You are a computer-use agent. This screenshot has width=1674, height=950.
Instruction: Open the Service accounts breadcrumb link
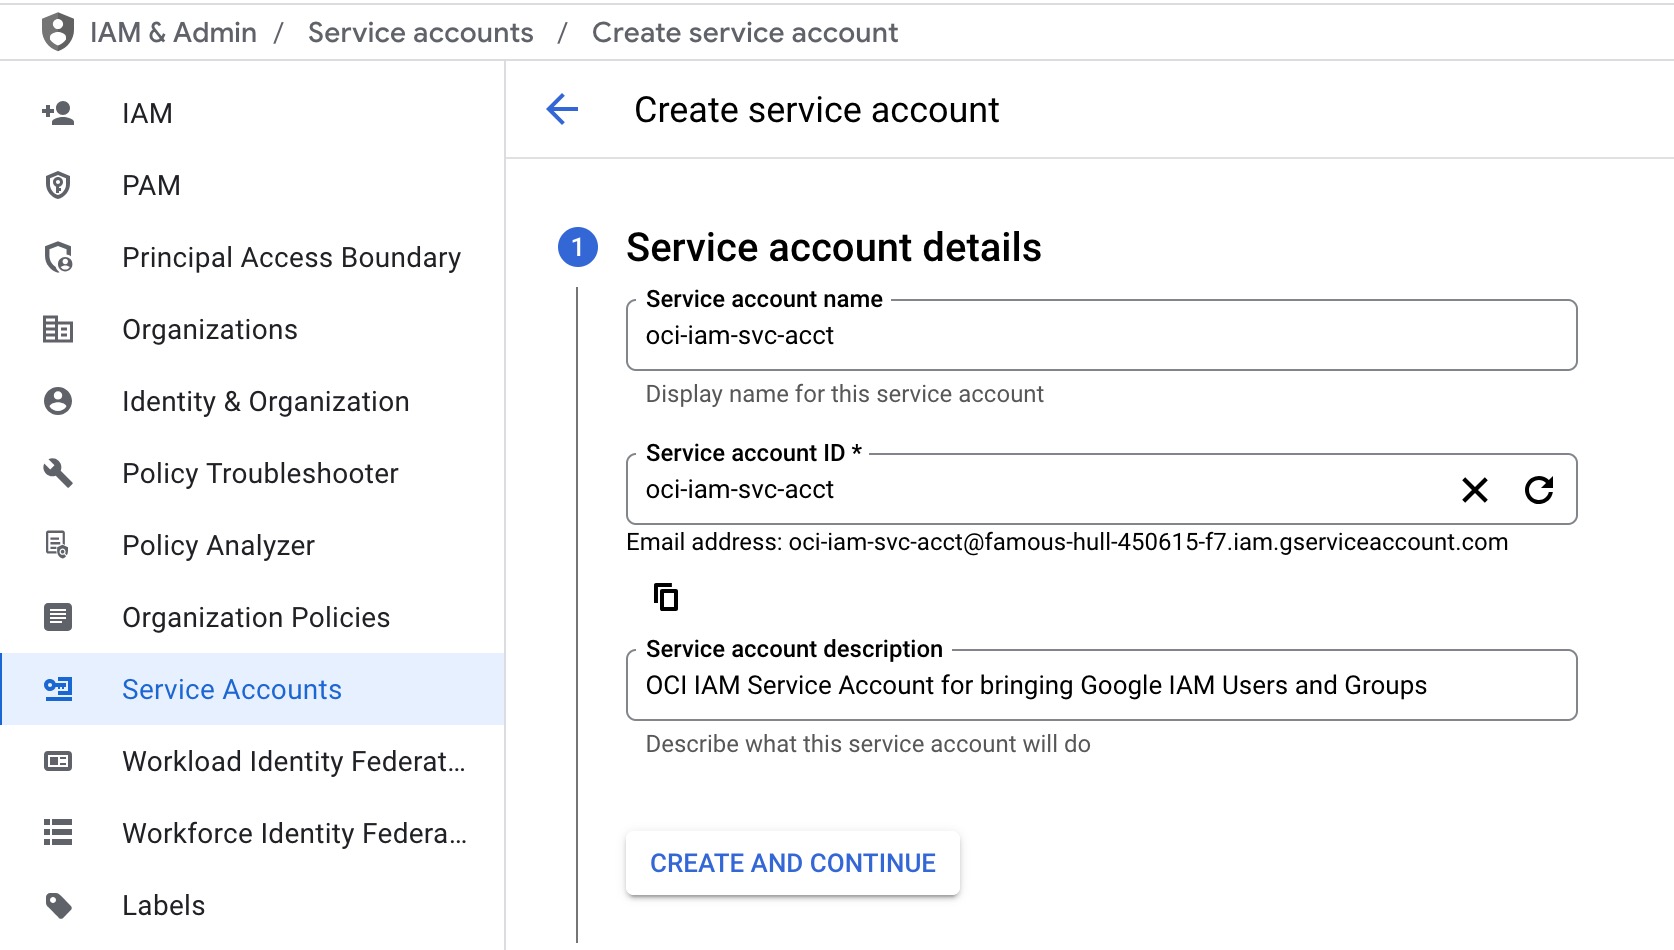point(420,31)
